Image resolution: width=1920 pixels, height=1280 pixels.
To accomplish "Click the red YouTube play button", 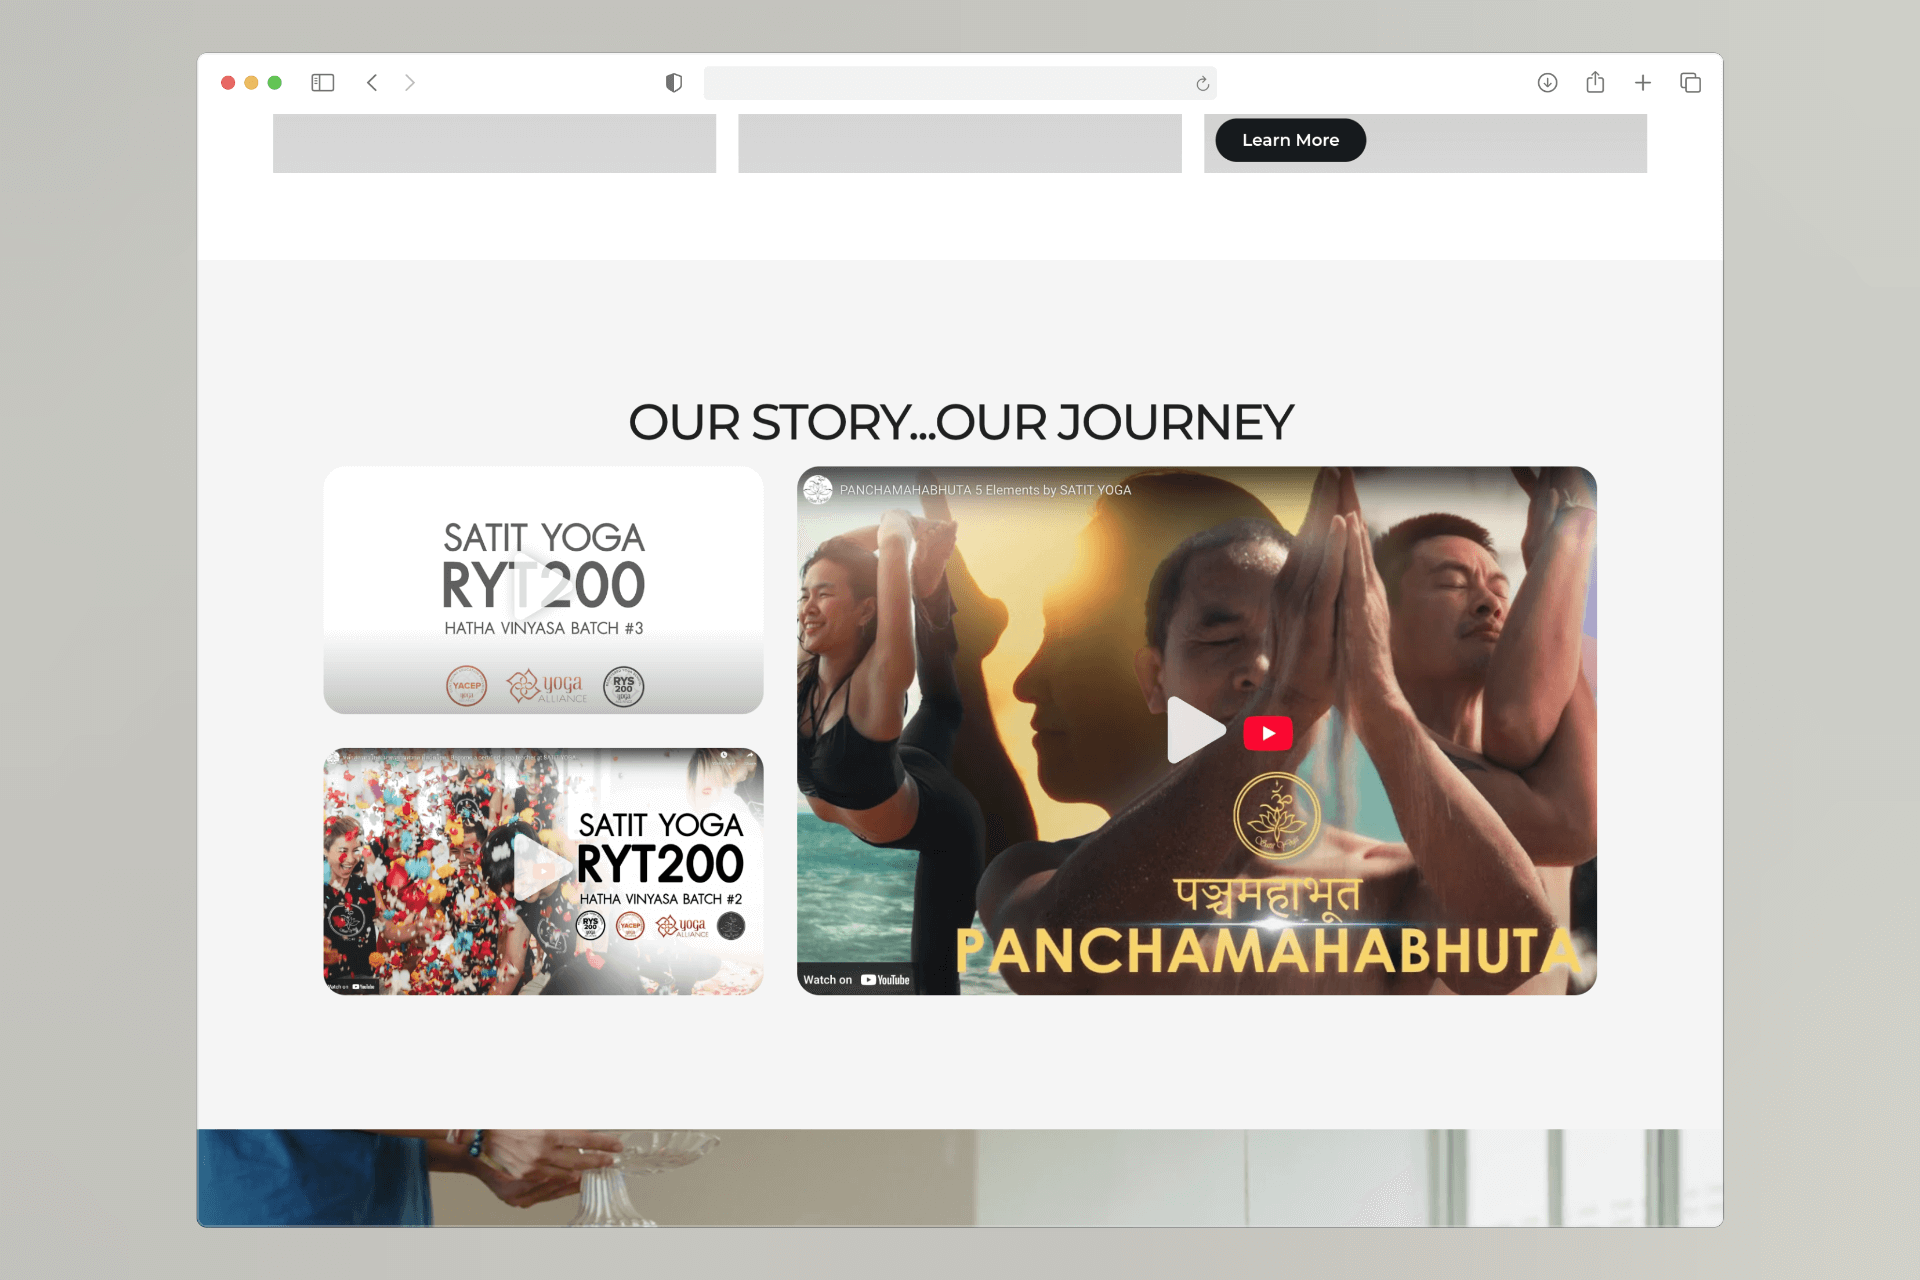I will click(1268, 733).
